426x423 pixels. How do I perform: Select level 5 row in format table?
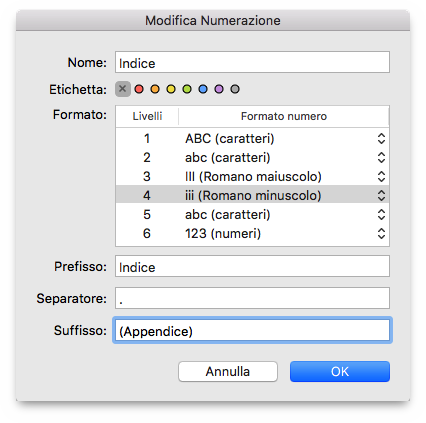coord(252,215)
